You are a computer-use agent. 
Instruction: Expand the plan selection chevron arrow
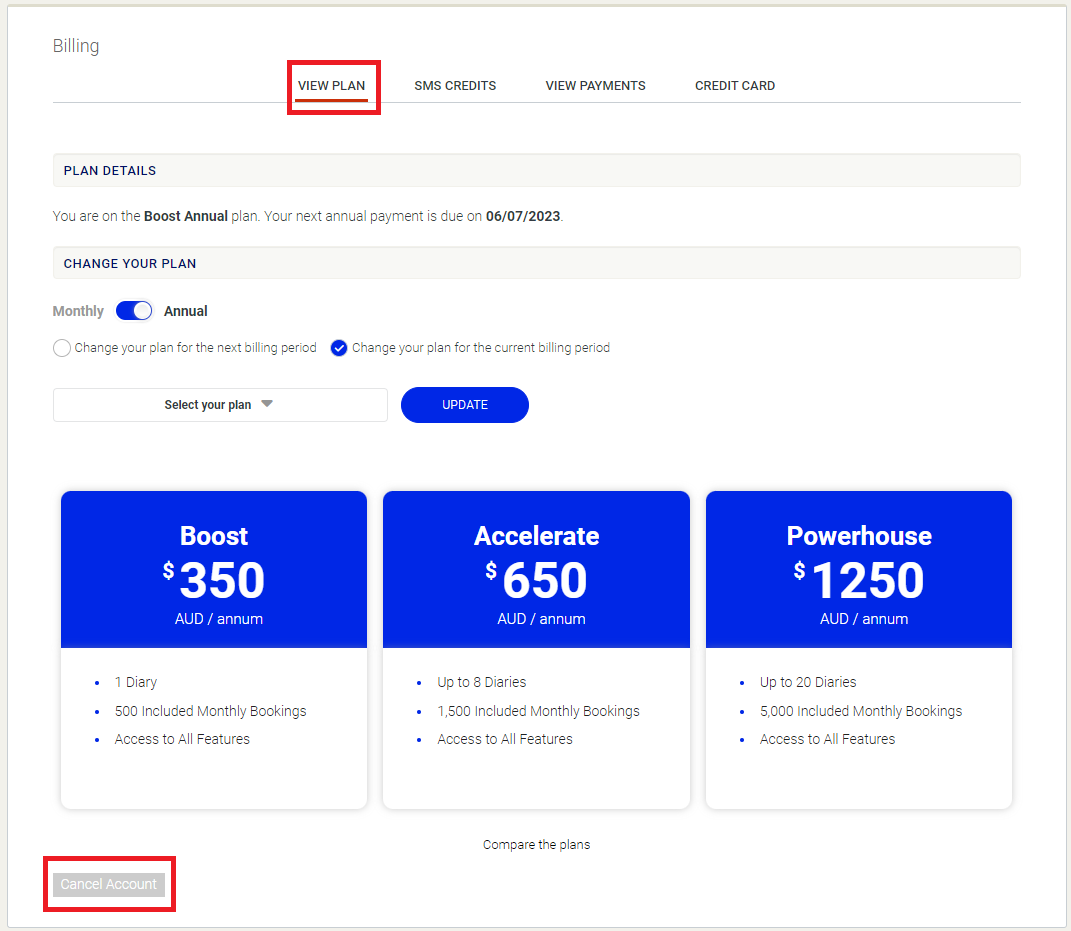[266, 404]
